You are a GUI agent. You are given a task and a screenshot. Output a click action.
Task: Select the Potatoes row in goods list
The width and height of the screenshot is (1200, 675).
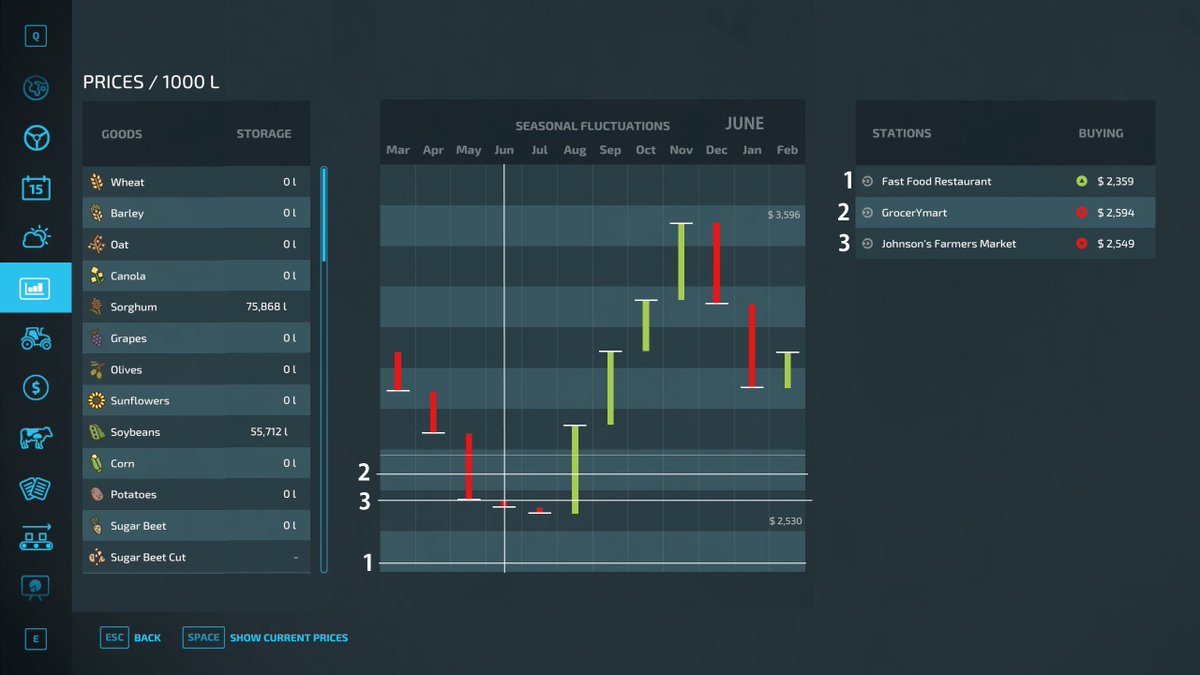196,494
